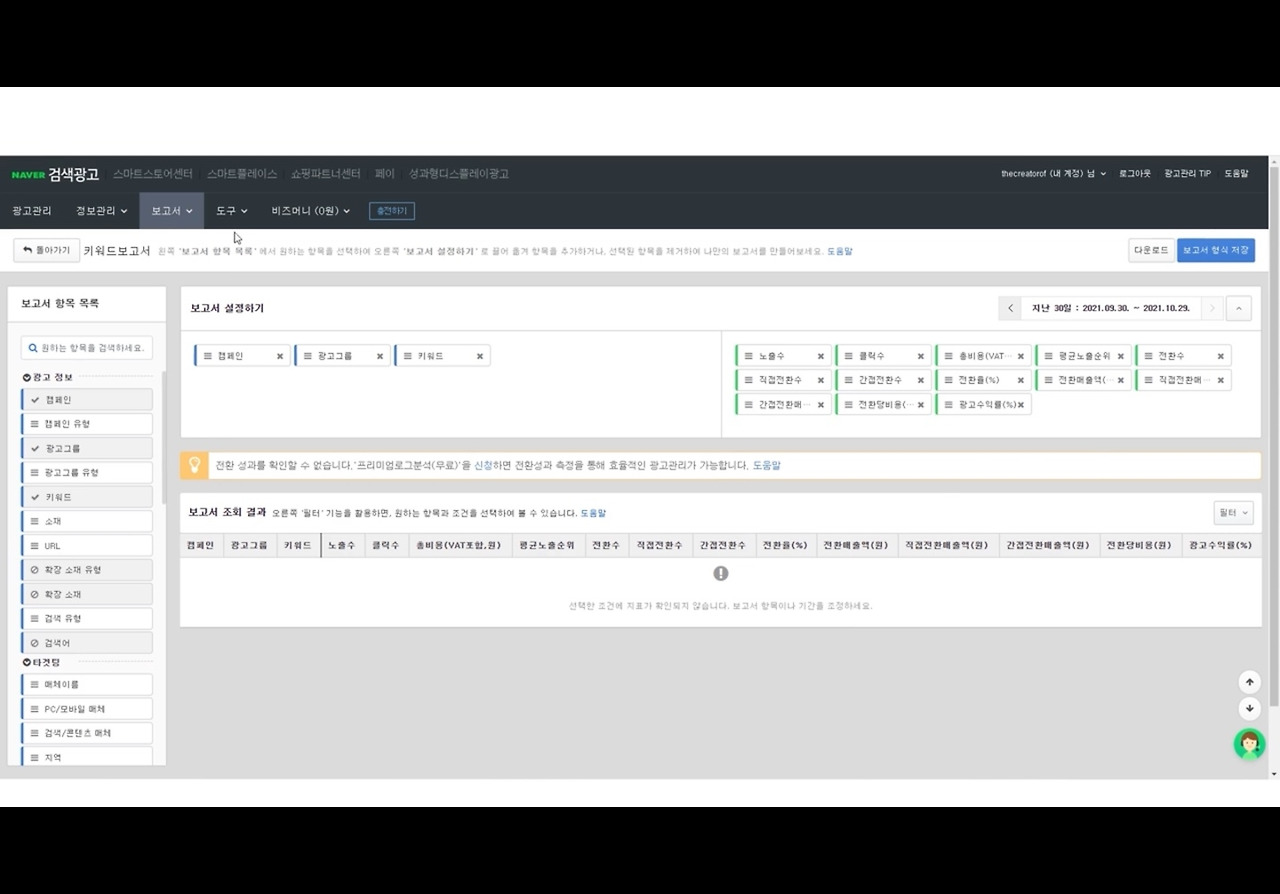The image size is (1280, 894).
Task: Click the scroll-to-top round arrow button
Action: pyautogui.click(x=1249, y=682)
